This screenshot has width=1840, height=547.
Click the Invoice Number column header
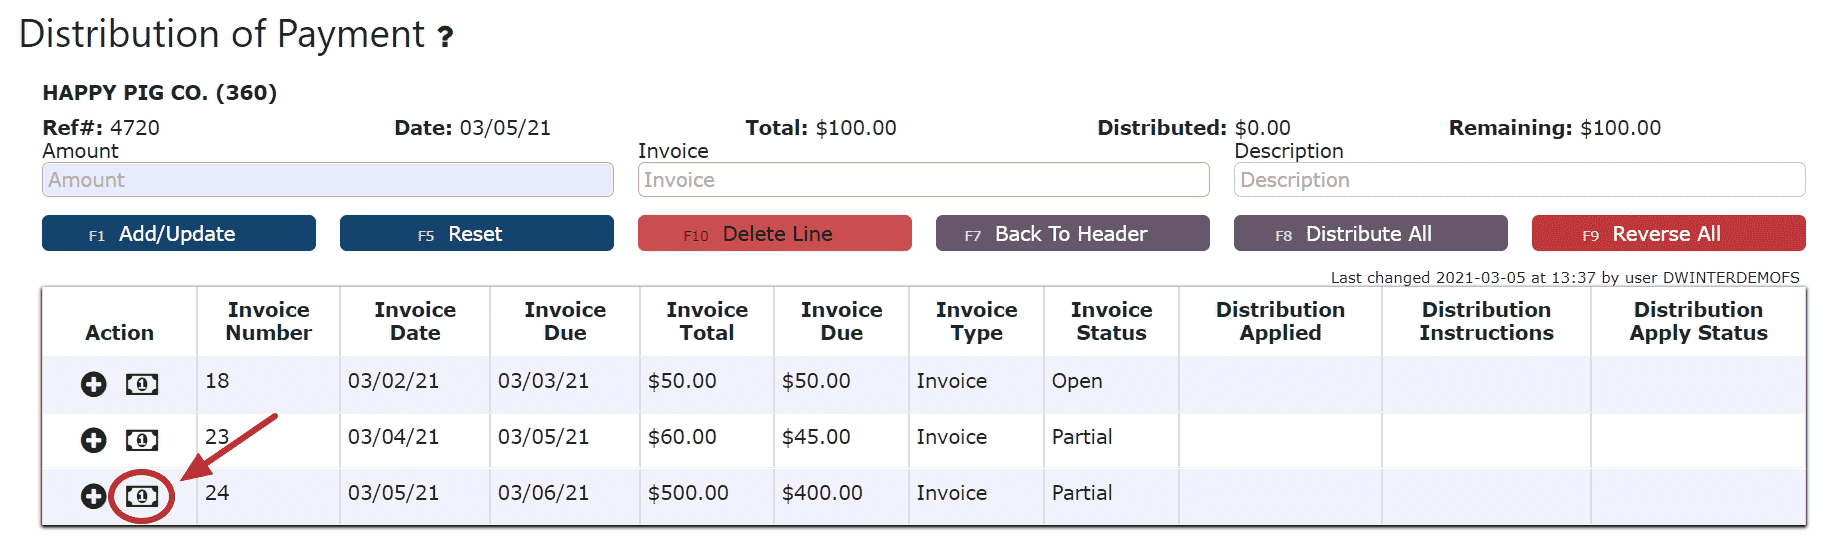(269, 321)
